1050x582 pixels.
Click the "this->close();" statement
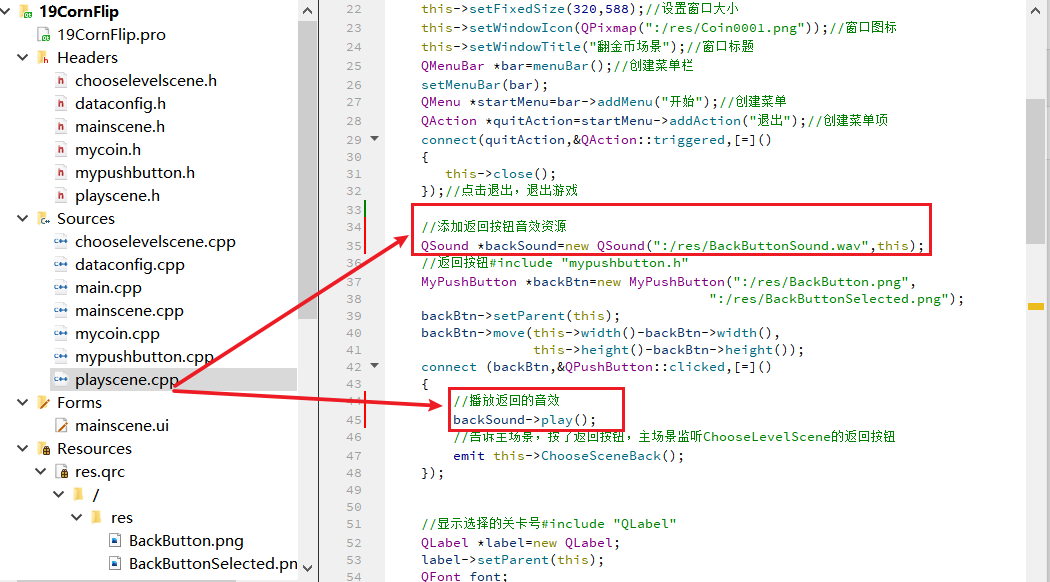click(x=500, y=173)
